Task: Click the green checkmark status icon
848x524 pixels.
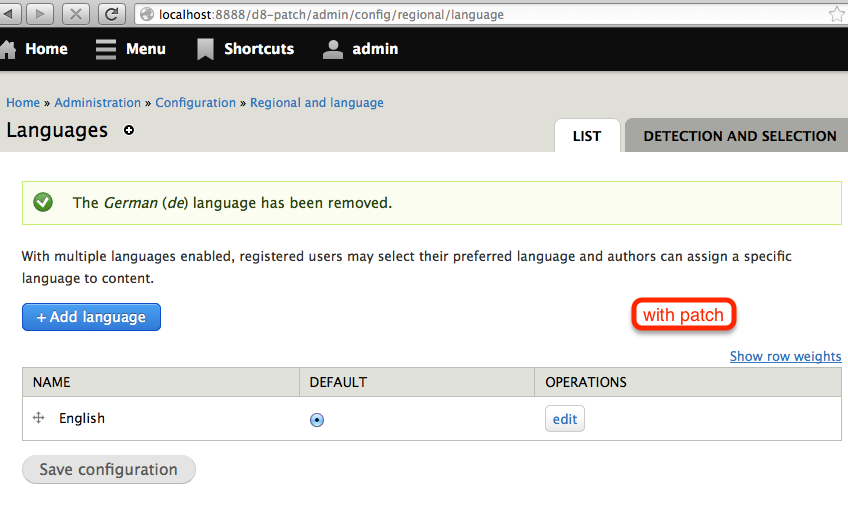Action: coord(43,202)
